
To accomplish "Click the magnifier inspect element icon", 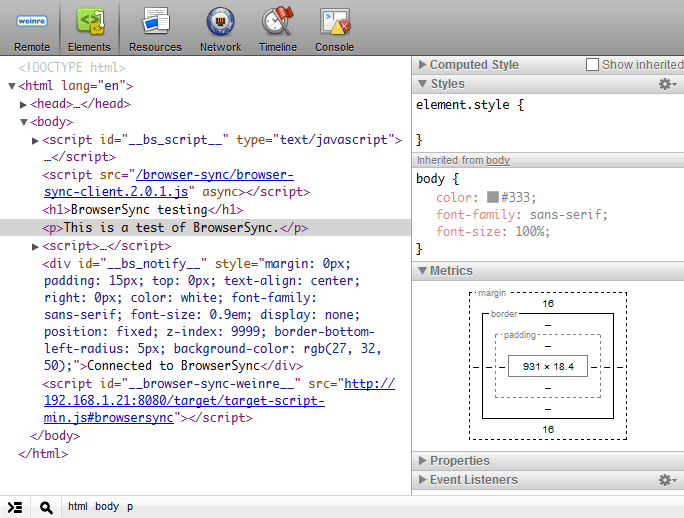I will 46,507.
